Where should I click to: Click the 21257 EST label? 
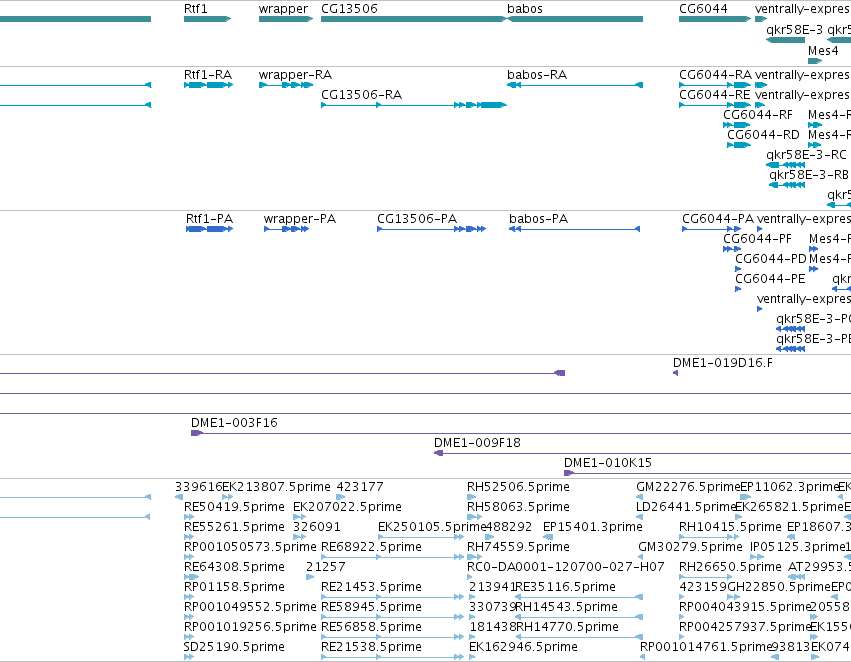click(326, 568)
